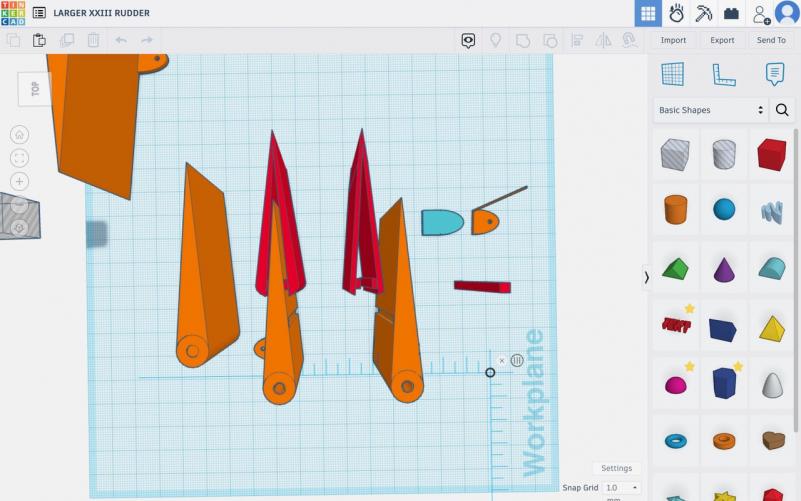This screenshot has height=501, width=801.
Task: Click the Paste icon in toolbar
Action: click(x=39, y=40)
